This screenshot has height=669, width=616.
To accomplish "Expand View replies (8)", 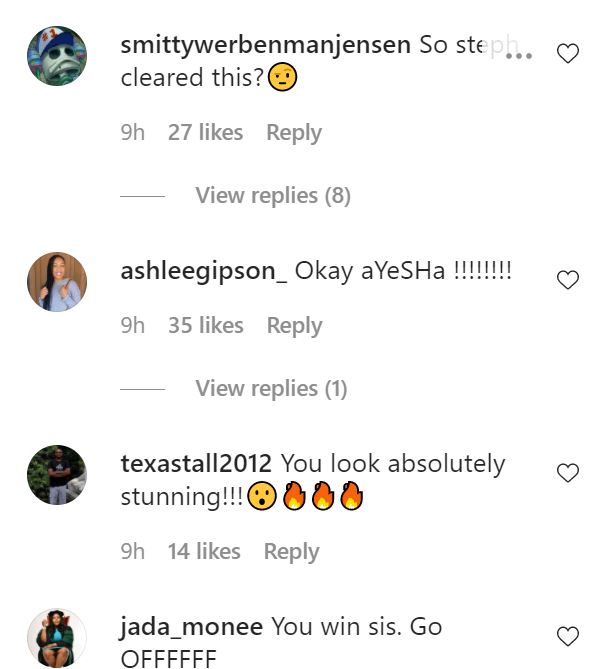I will click(x=273, y=195).
